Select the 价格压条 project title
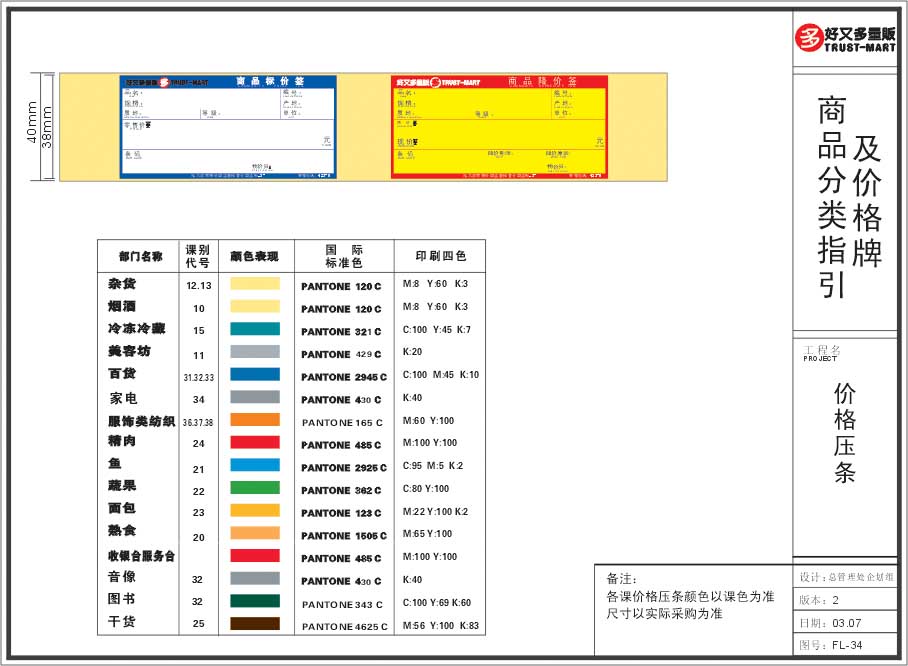Viewport: 908px width, 666px height. pos(845,432)
